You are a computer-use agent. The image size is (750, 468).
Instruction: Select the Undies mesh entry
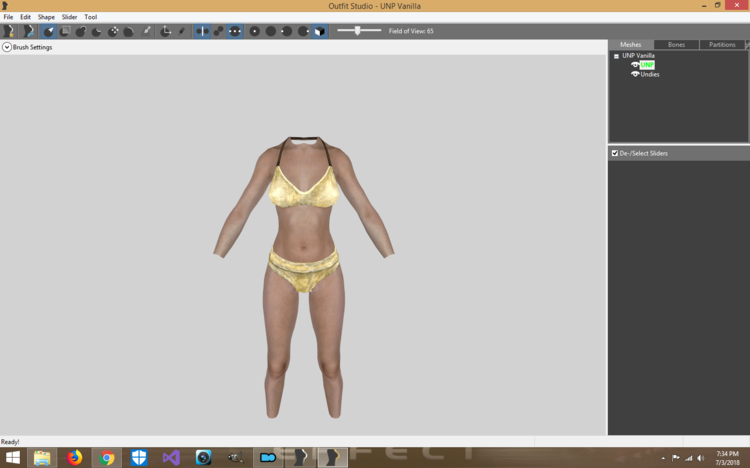point(650,74)
